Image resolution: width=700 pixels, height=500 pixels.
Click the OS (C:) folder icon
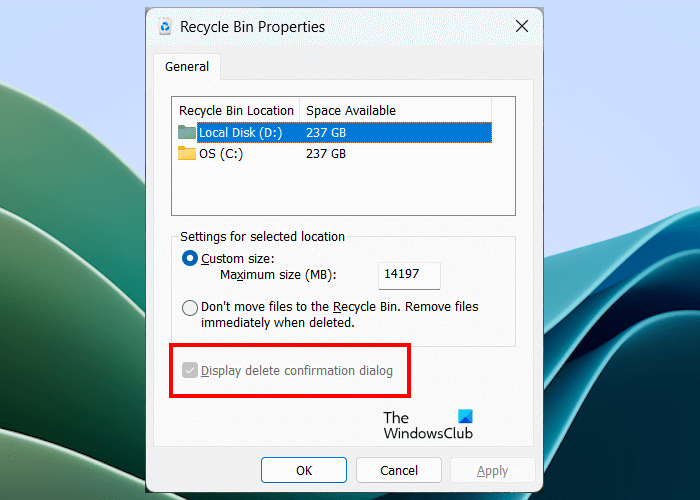tap(187, 154)
